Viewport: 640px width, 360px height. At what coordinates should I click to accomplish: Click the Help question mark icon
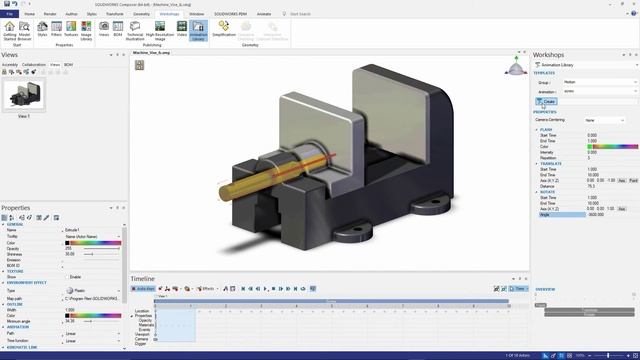click(x=634, y=13)
